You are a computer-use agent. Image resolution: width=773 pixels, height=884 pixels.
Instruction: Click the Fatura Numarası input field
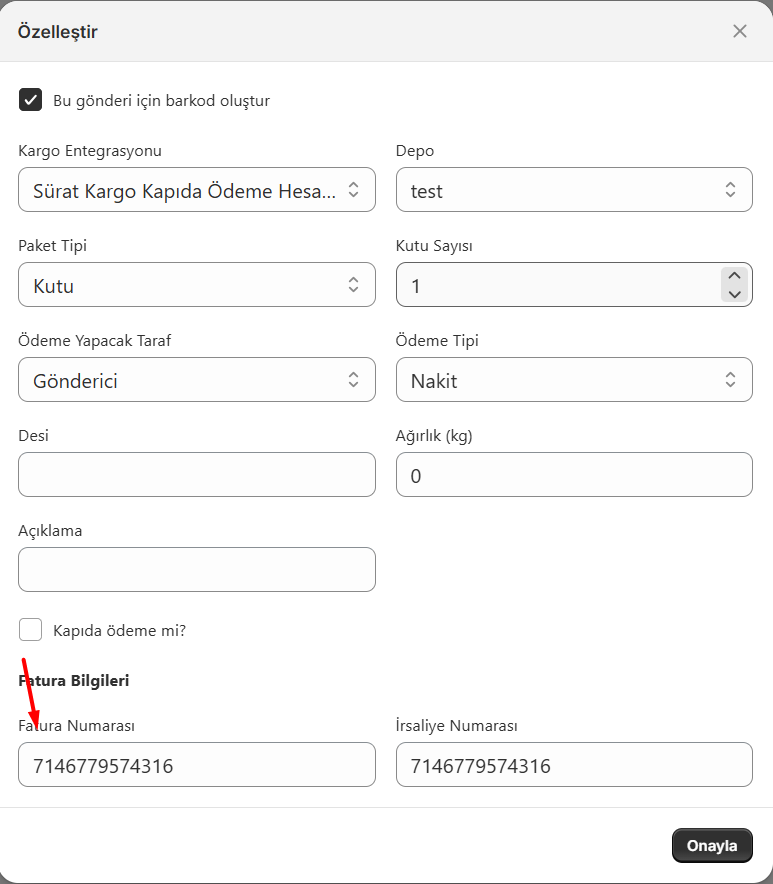197,765
